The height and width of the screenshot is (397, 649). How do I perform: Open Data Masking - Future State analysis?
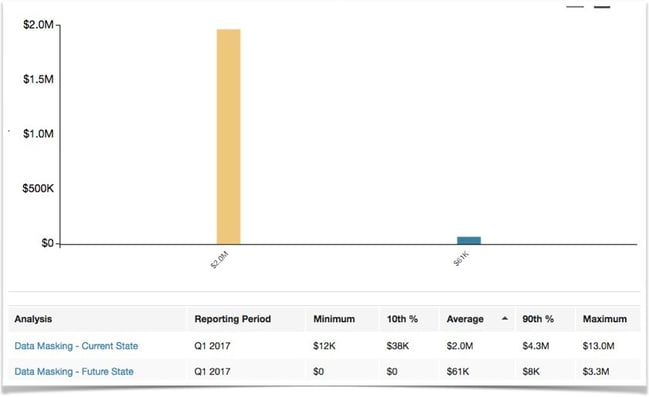point(74,371)
